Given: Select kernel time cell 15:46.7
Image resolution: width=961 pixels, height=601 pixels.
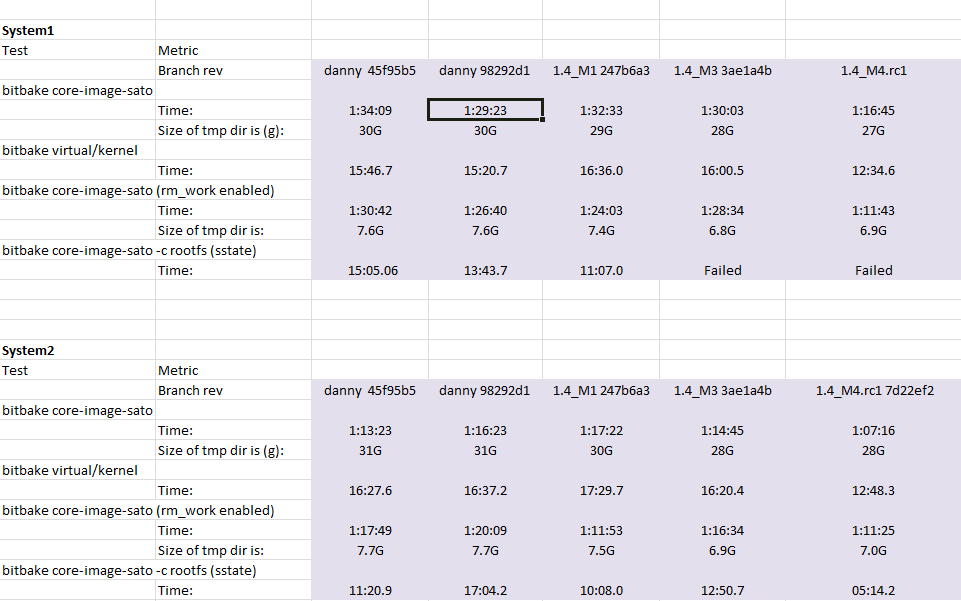Looking at the screenshot, I should [x=370, y=170].
